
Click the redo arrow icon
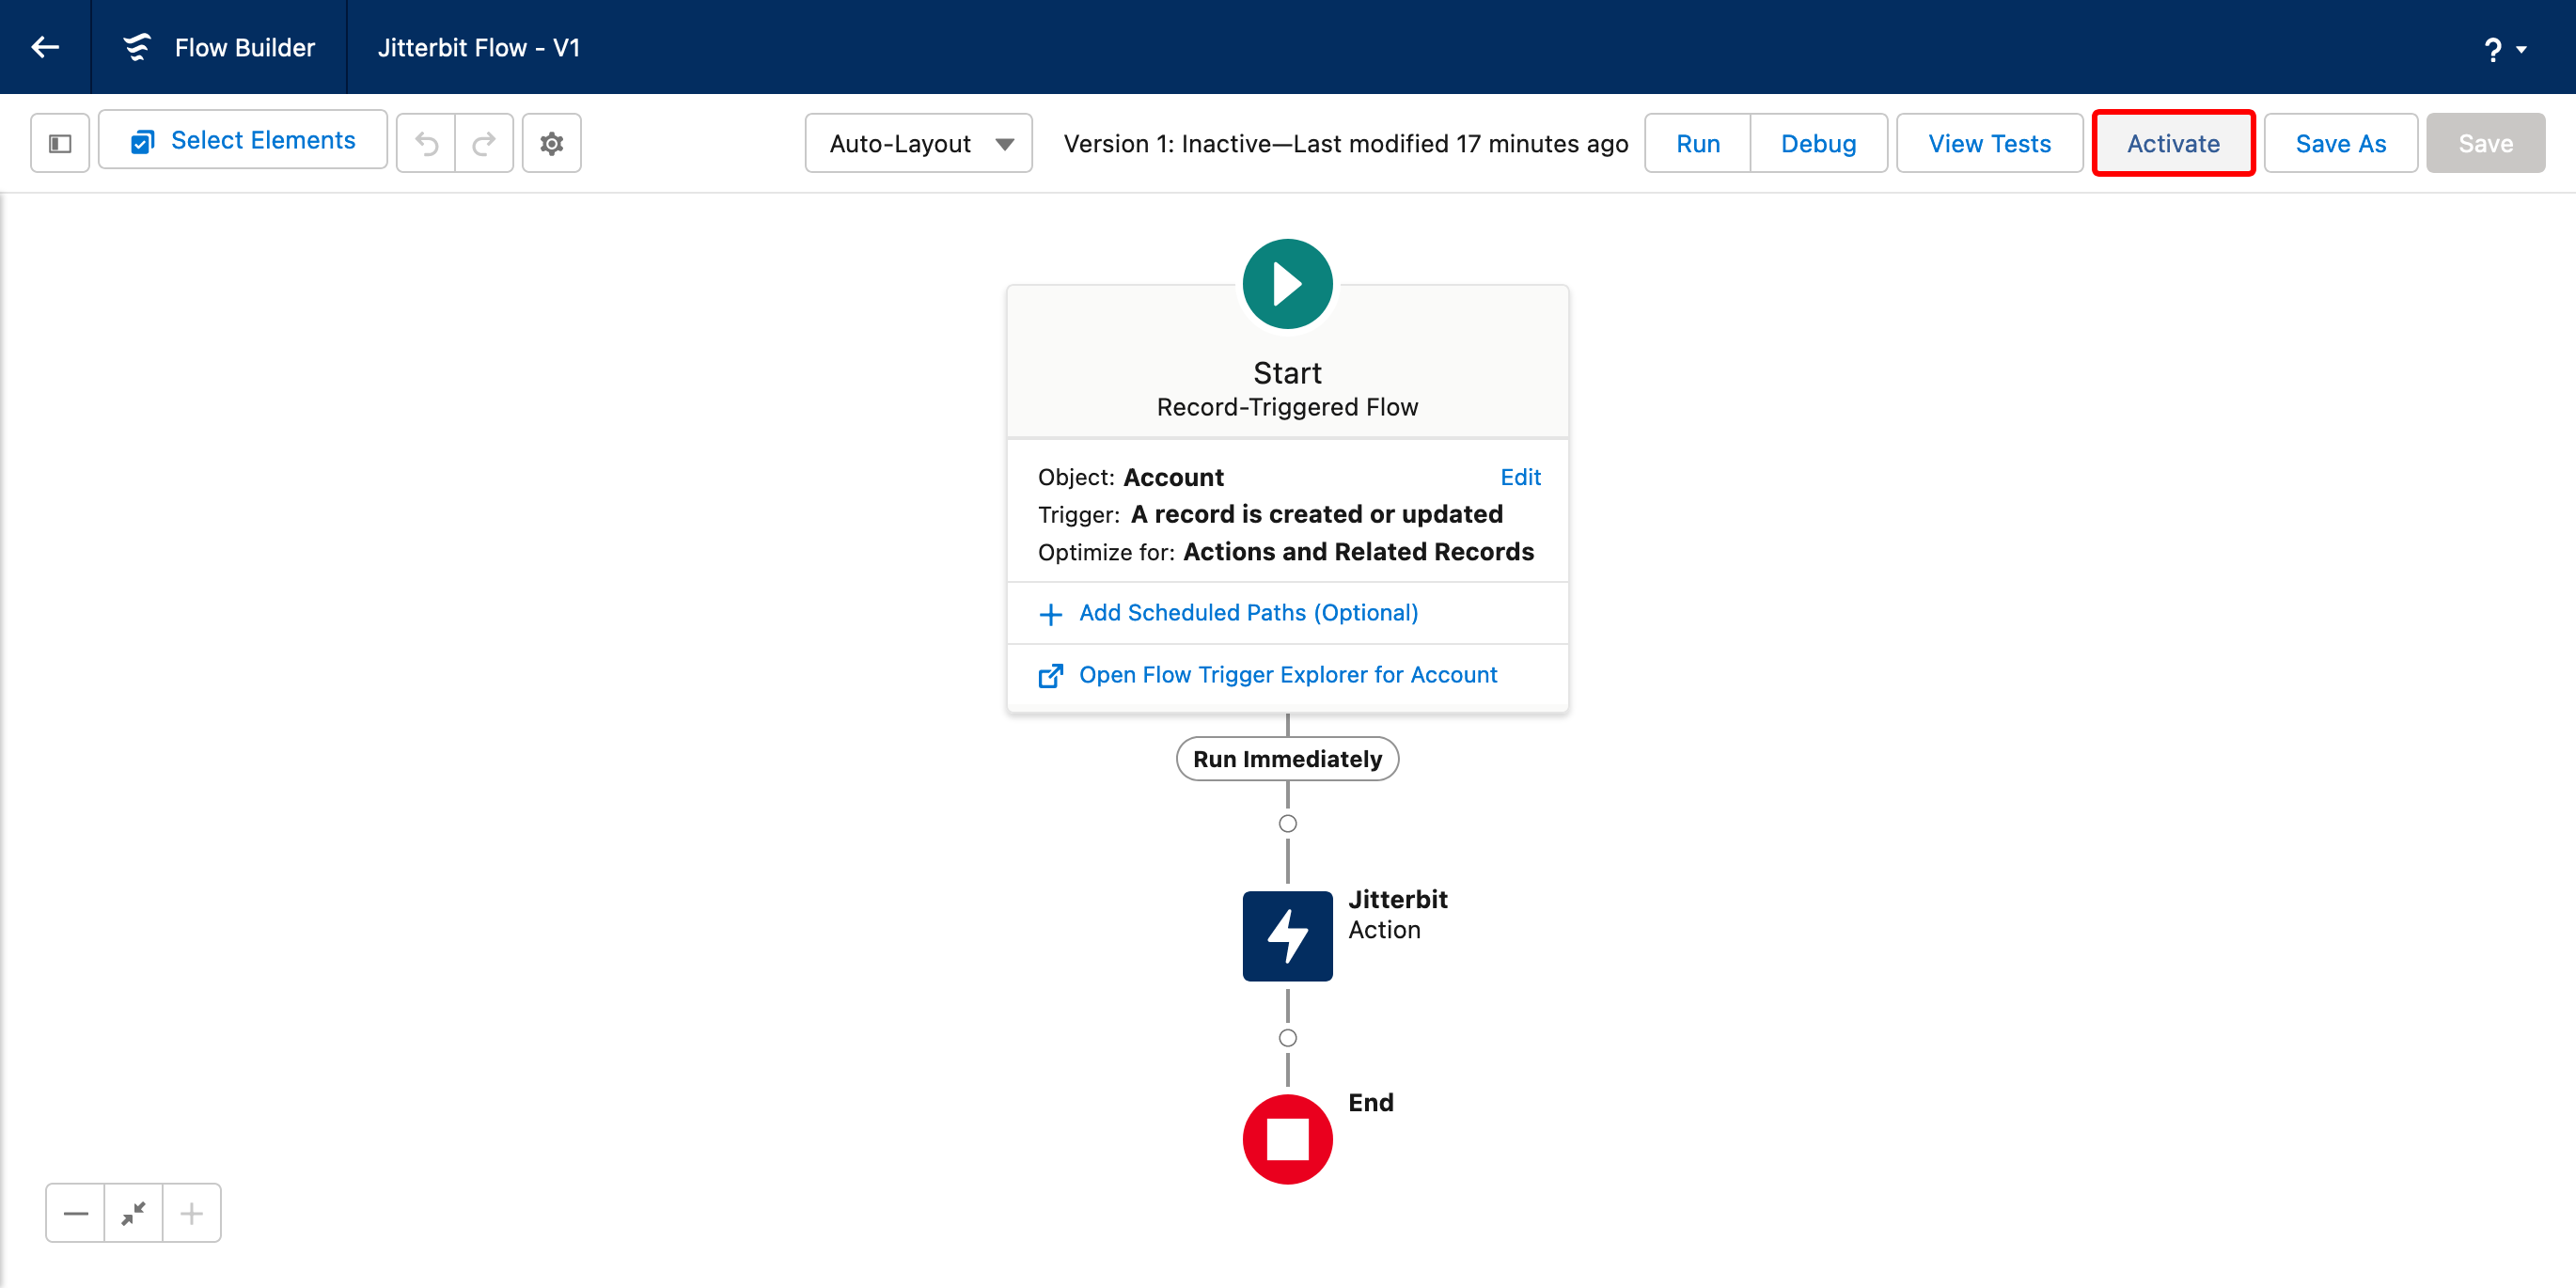484,144
